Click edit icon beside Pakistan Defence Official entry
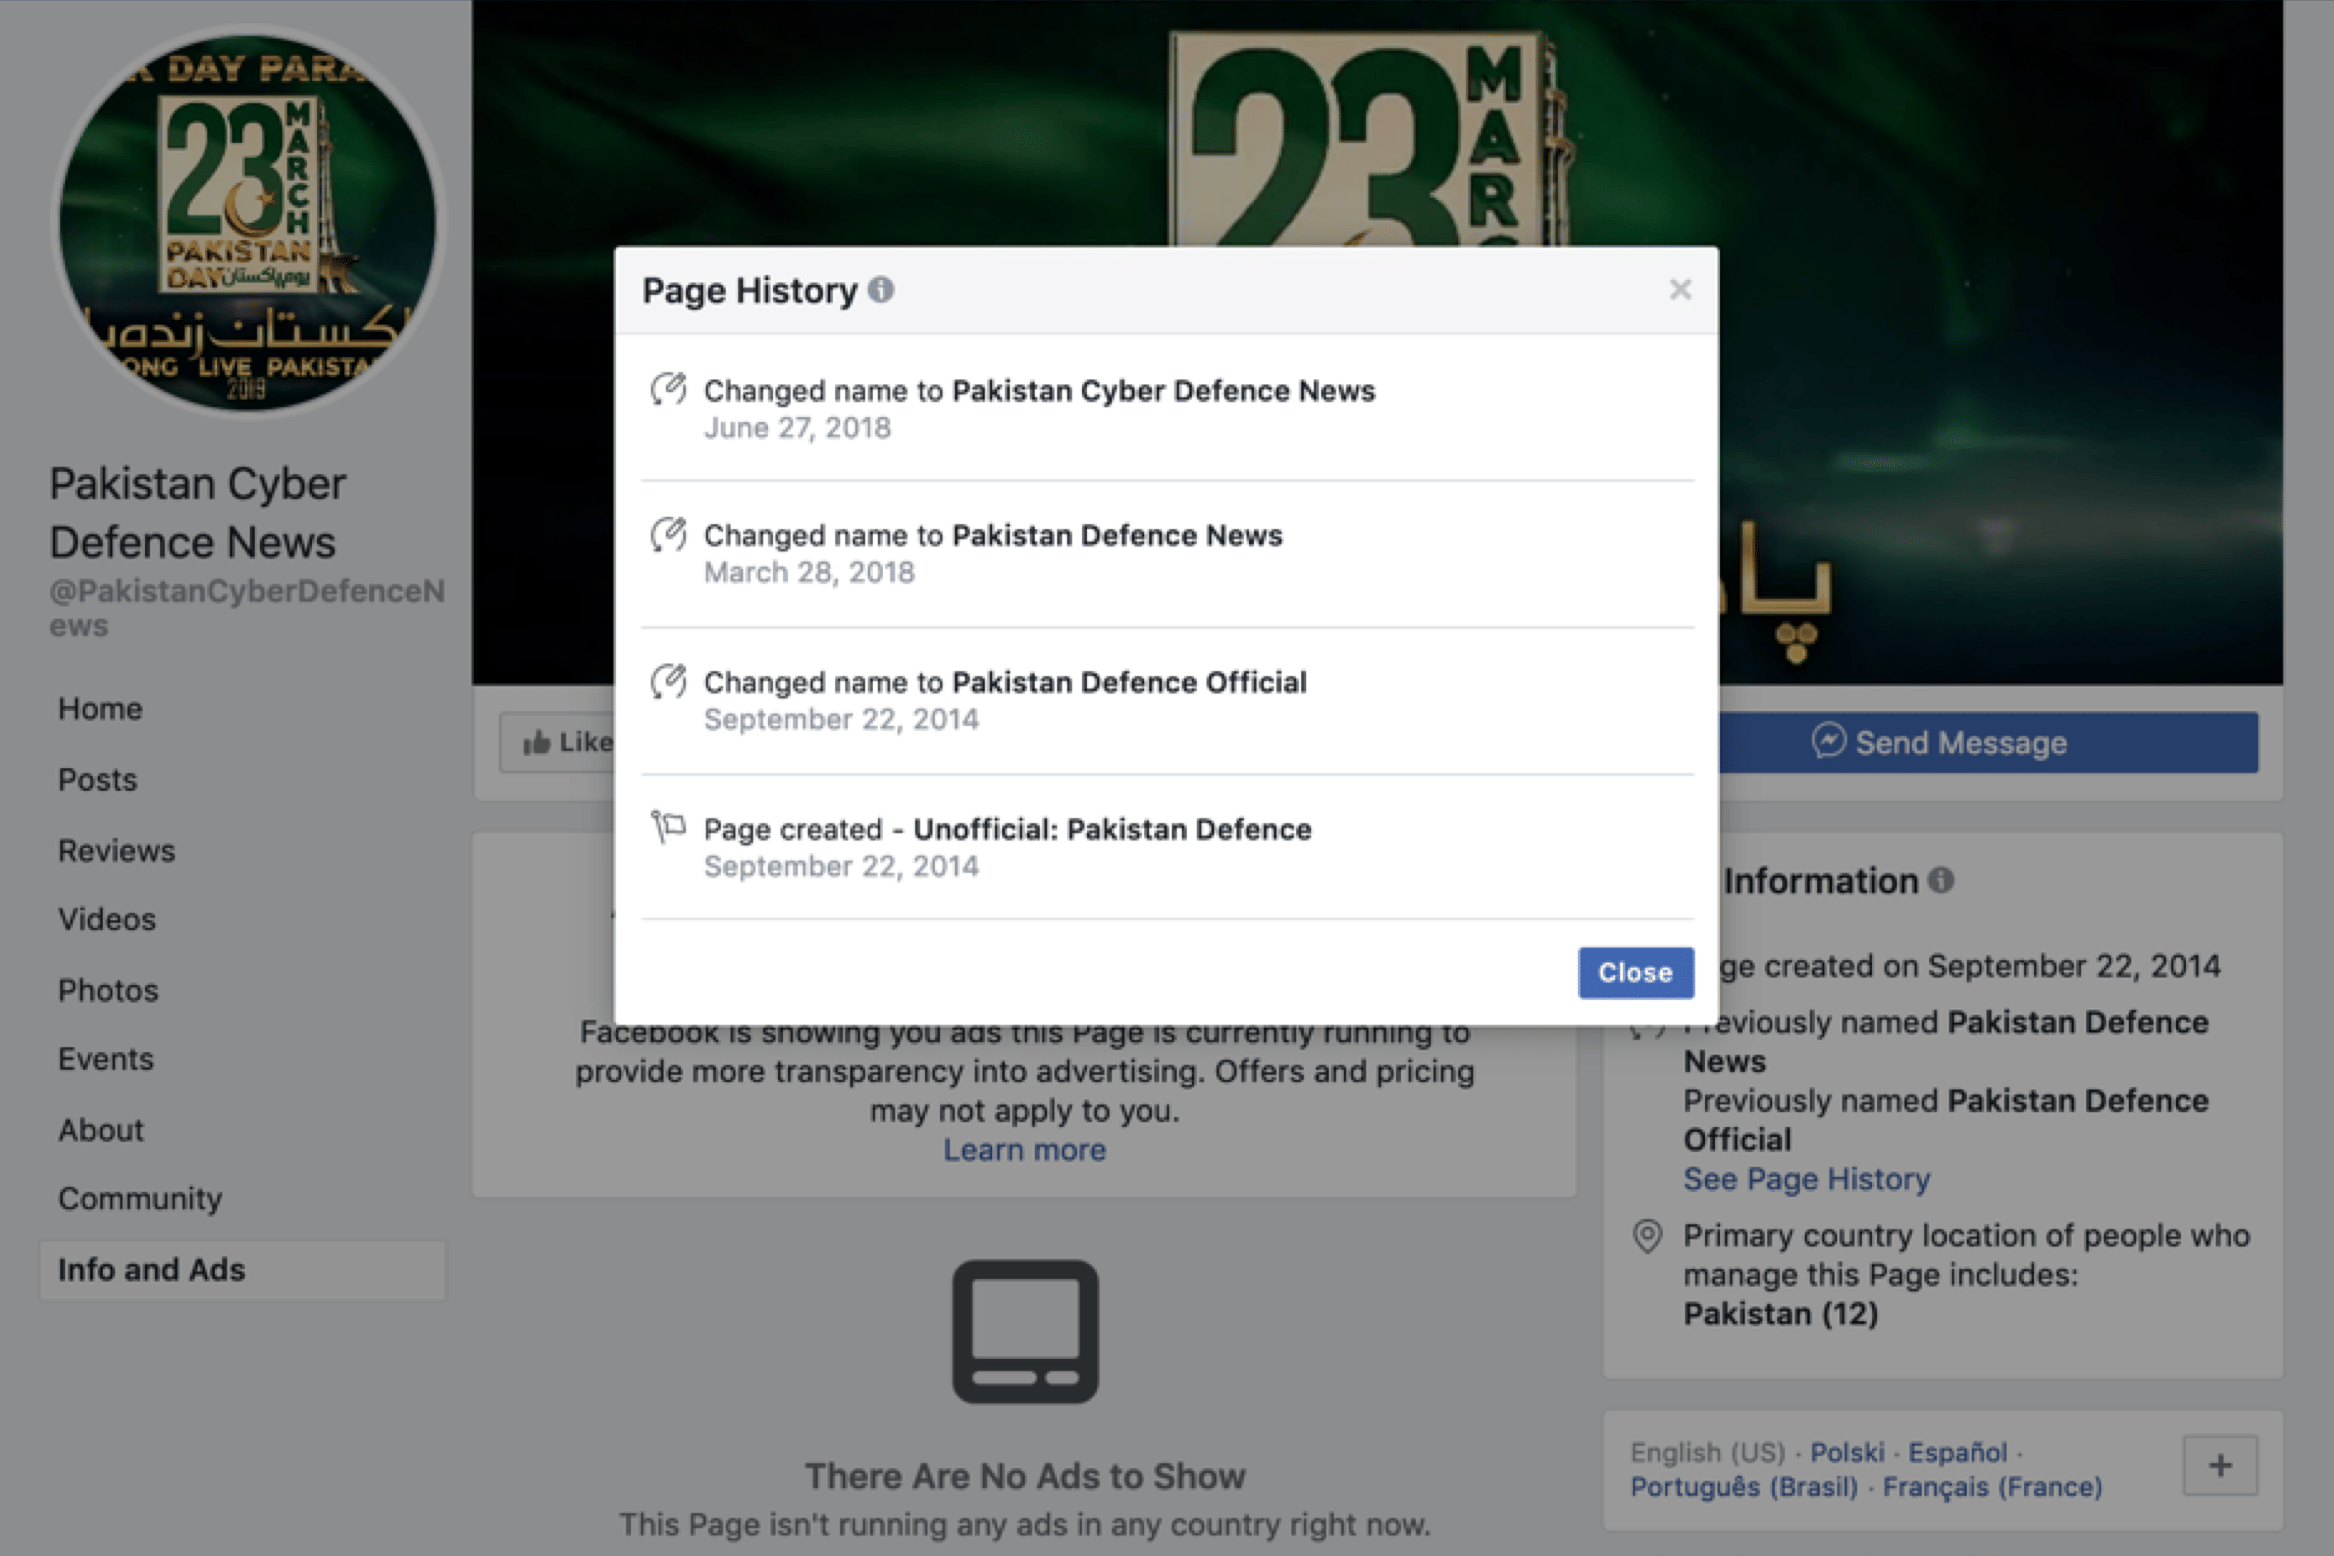Image resolution: width=2334 pixels, height=1556 pixels. (669, 681)
